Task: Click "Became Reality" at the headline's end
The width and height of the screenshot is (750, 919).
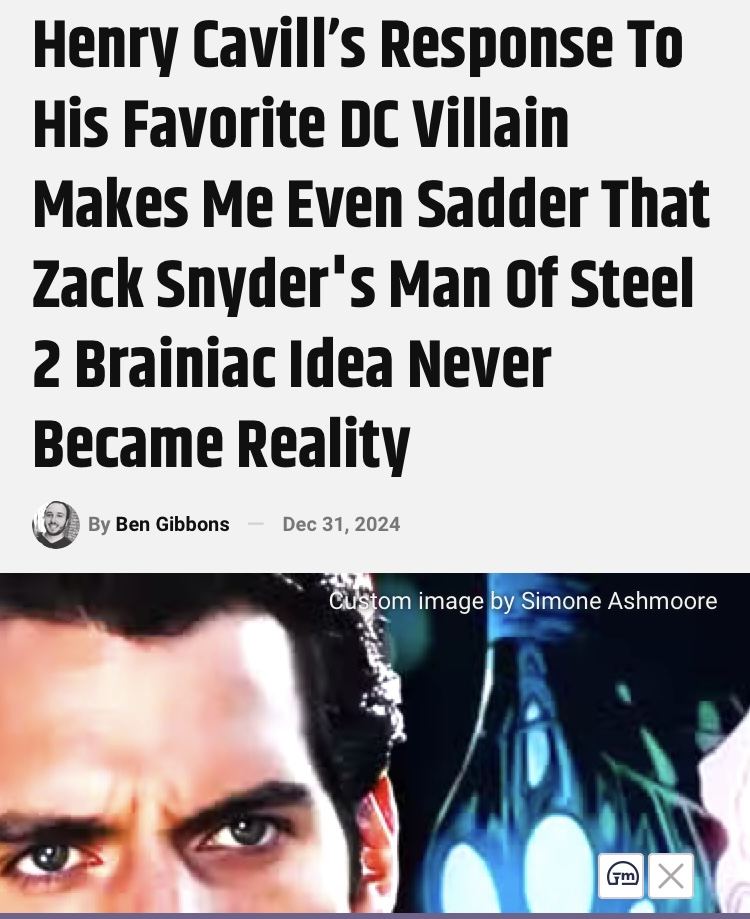Action: [221, 443]
